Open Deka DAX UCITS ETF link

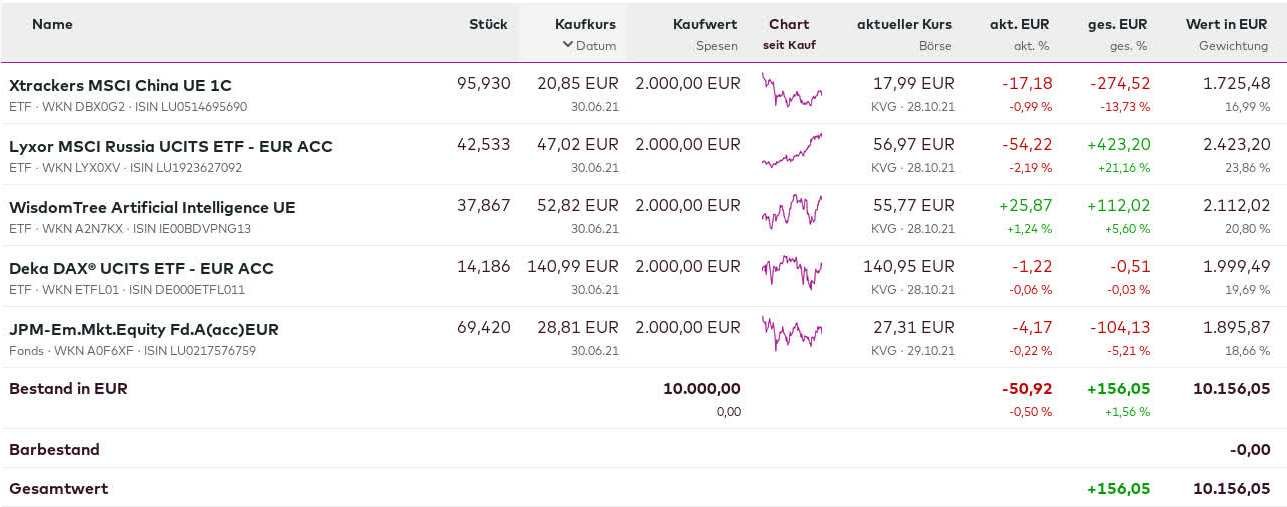pos(141,268)
